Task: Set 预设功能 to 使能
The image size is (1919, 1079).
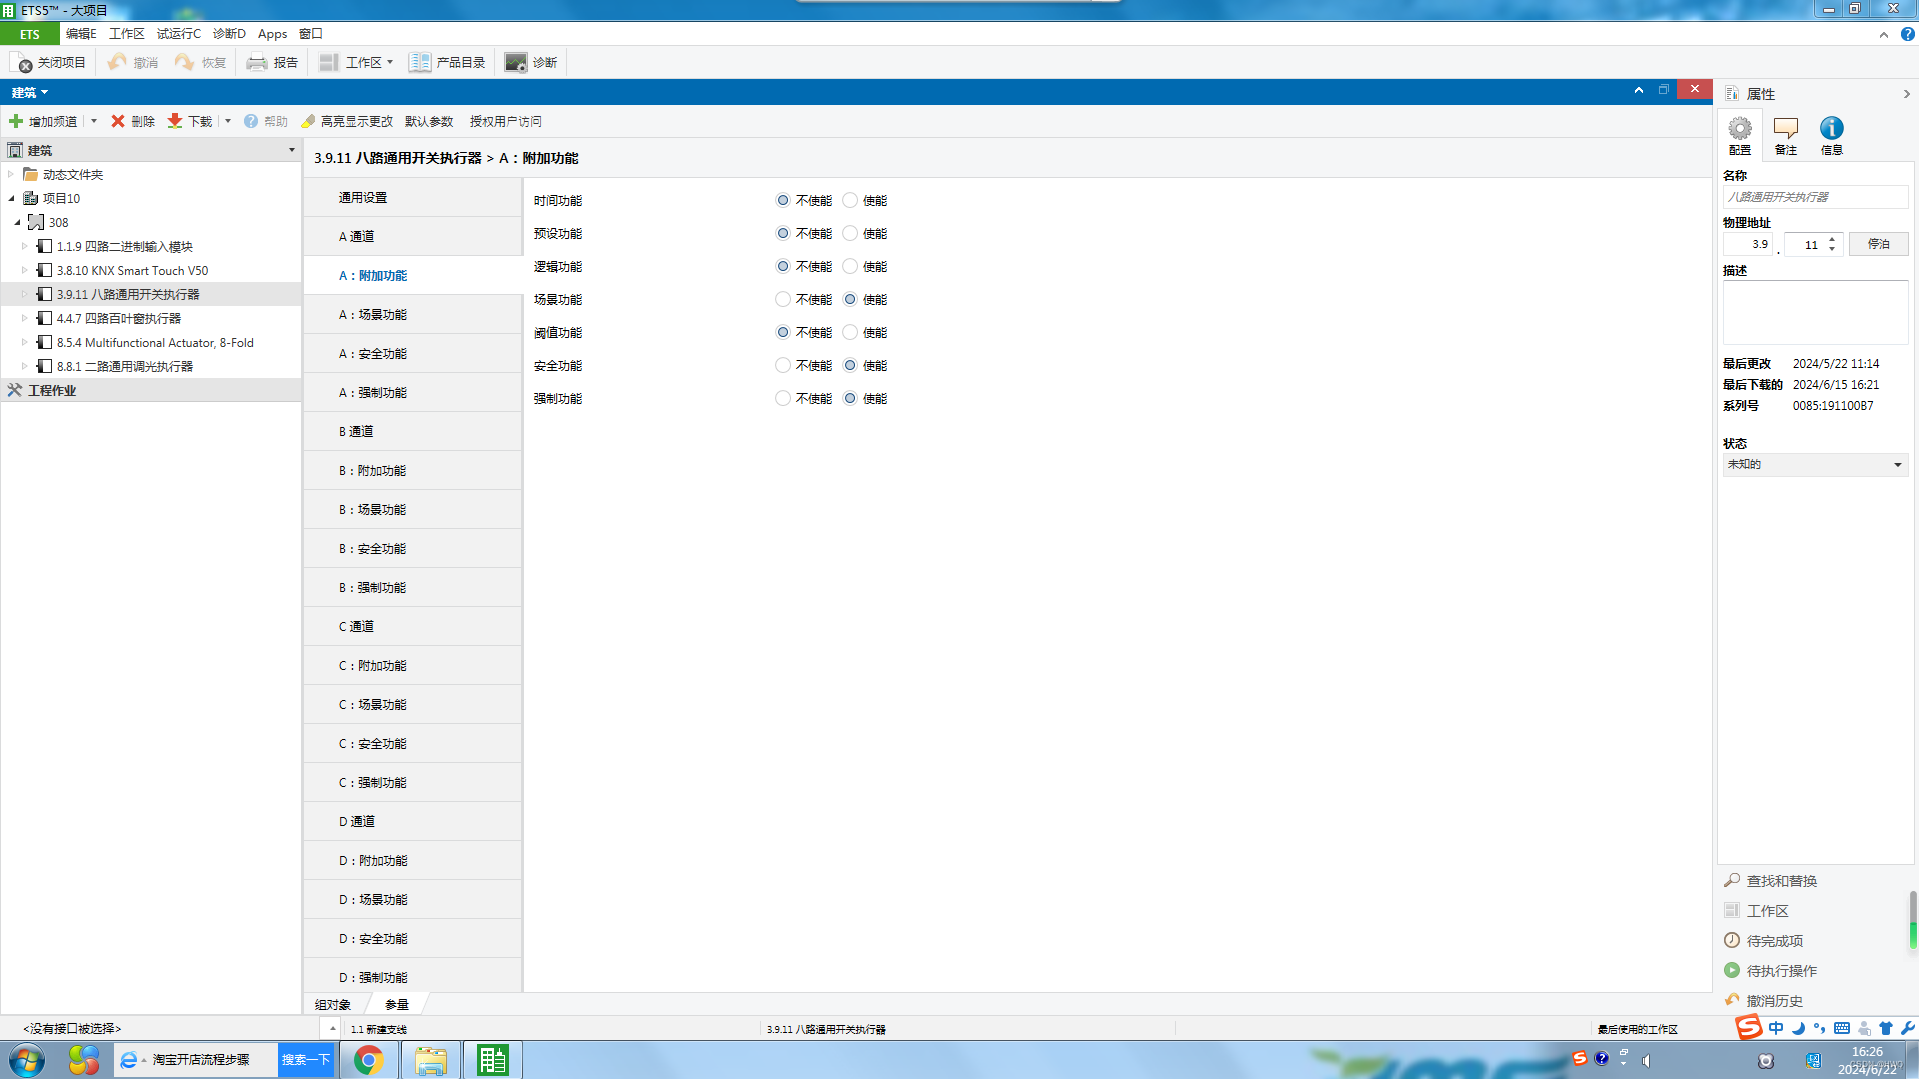Action: tap(850, 234)
